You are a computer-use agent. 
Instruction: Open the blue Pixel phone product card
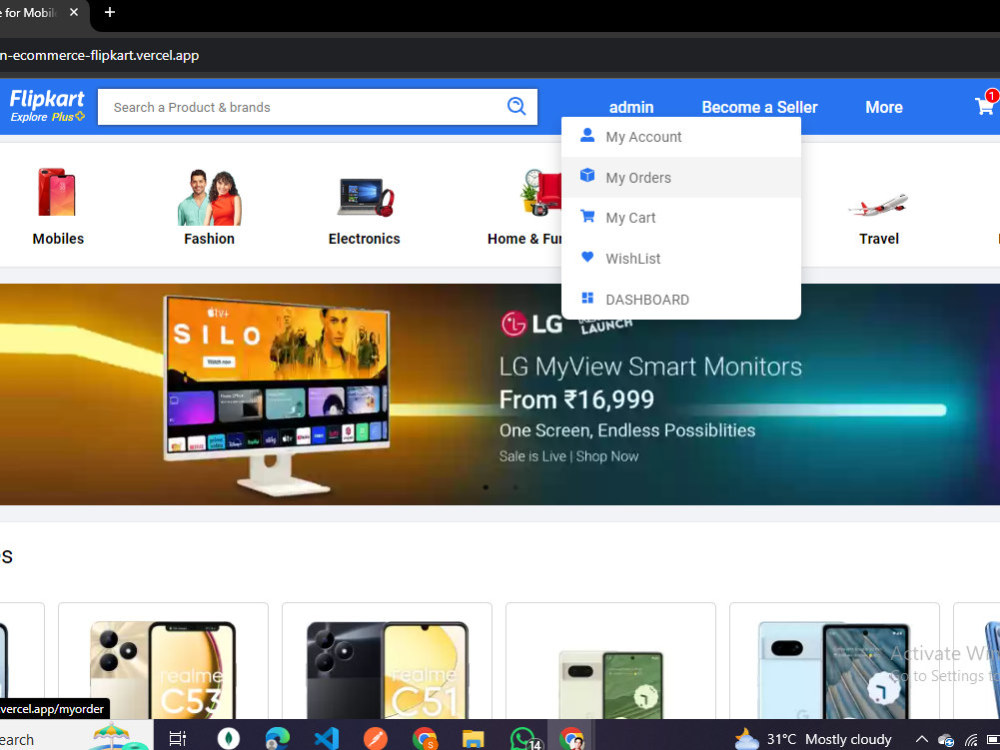(834, 661)
